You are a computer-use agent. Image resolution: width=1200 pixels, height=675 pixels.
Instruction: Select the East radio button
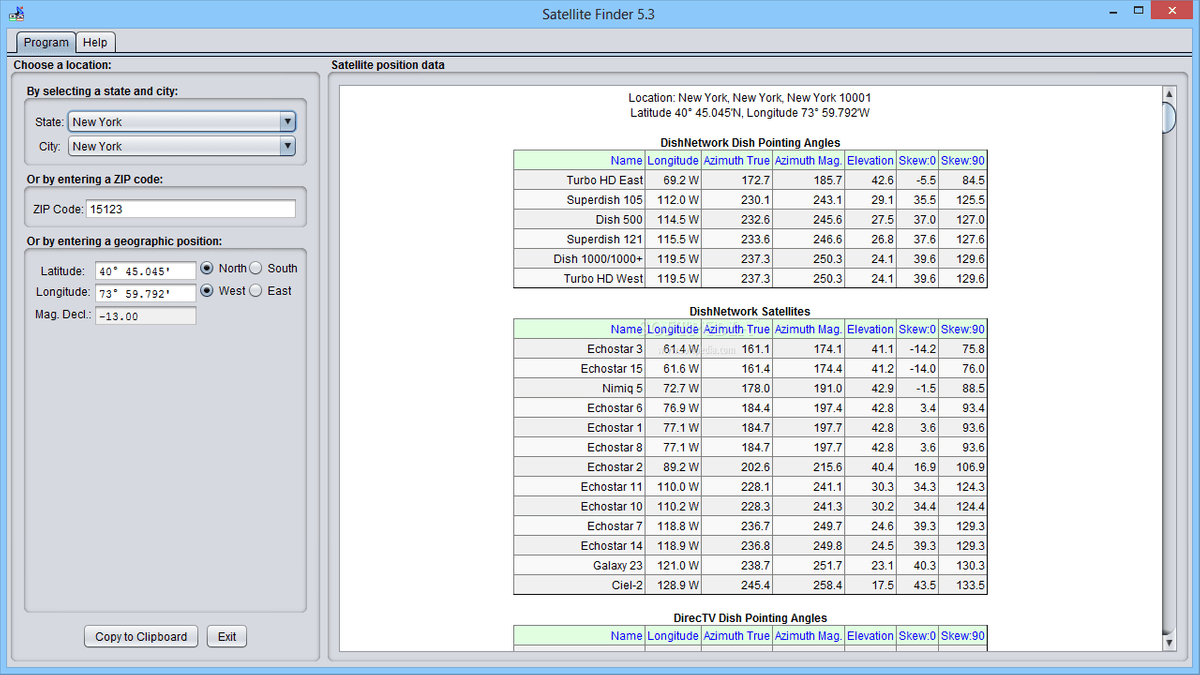tap(256, 290)
